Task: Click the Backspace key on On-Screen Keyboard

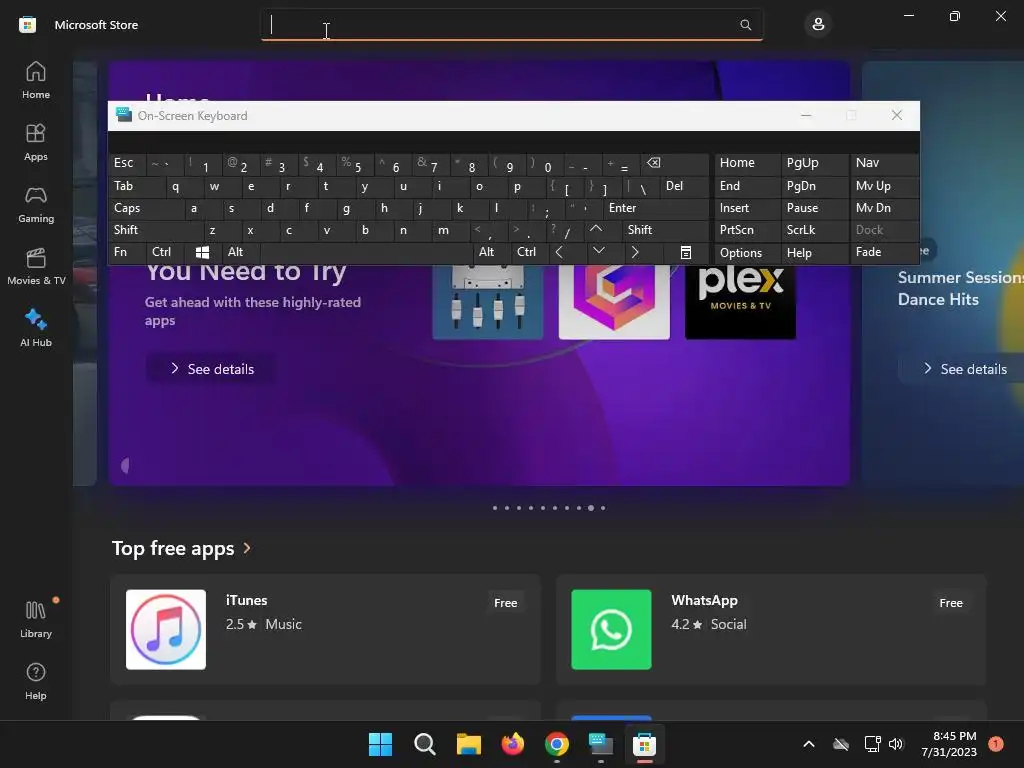Action: [x=676, y=163]
